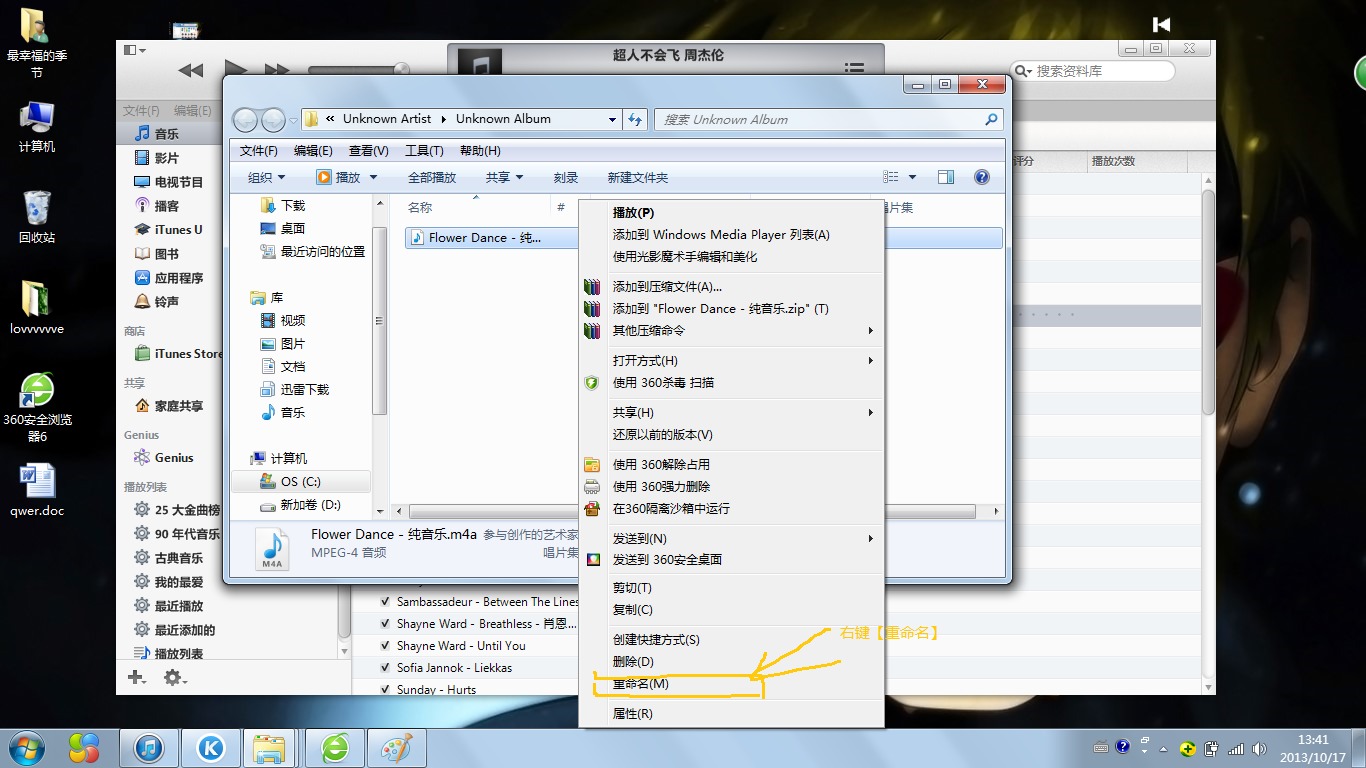Uncheck Sunday - Hurts song checkbox
The image size is (1366, 768).
[x=385, y=690]
